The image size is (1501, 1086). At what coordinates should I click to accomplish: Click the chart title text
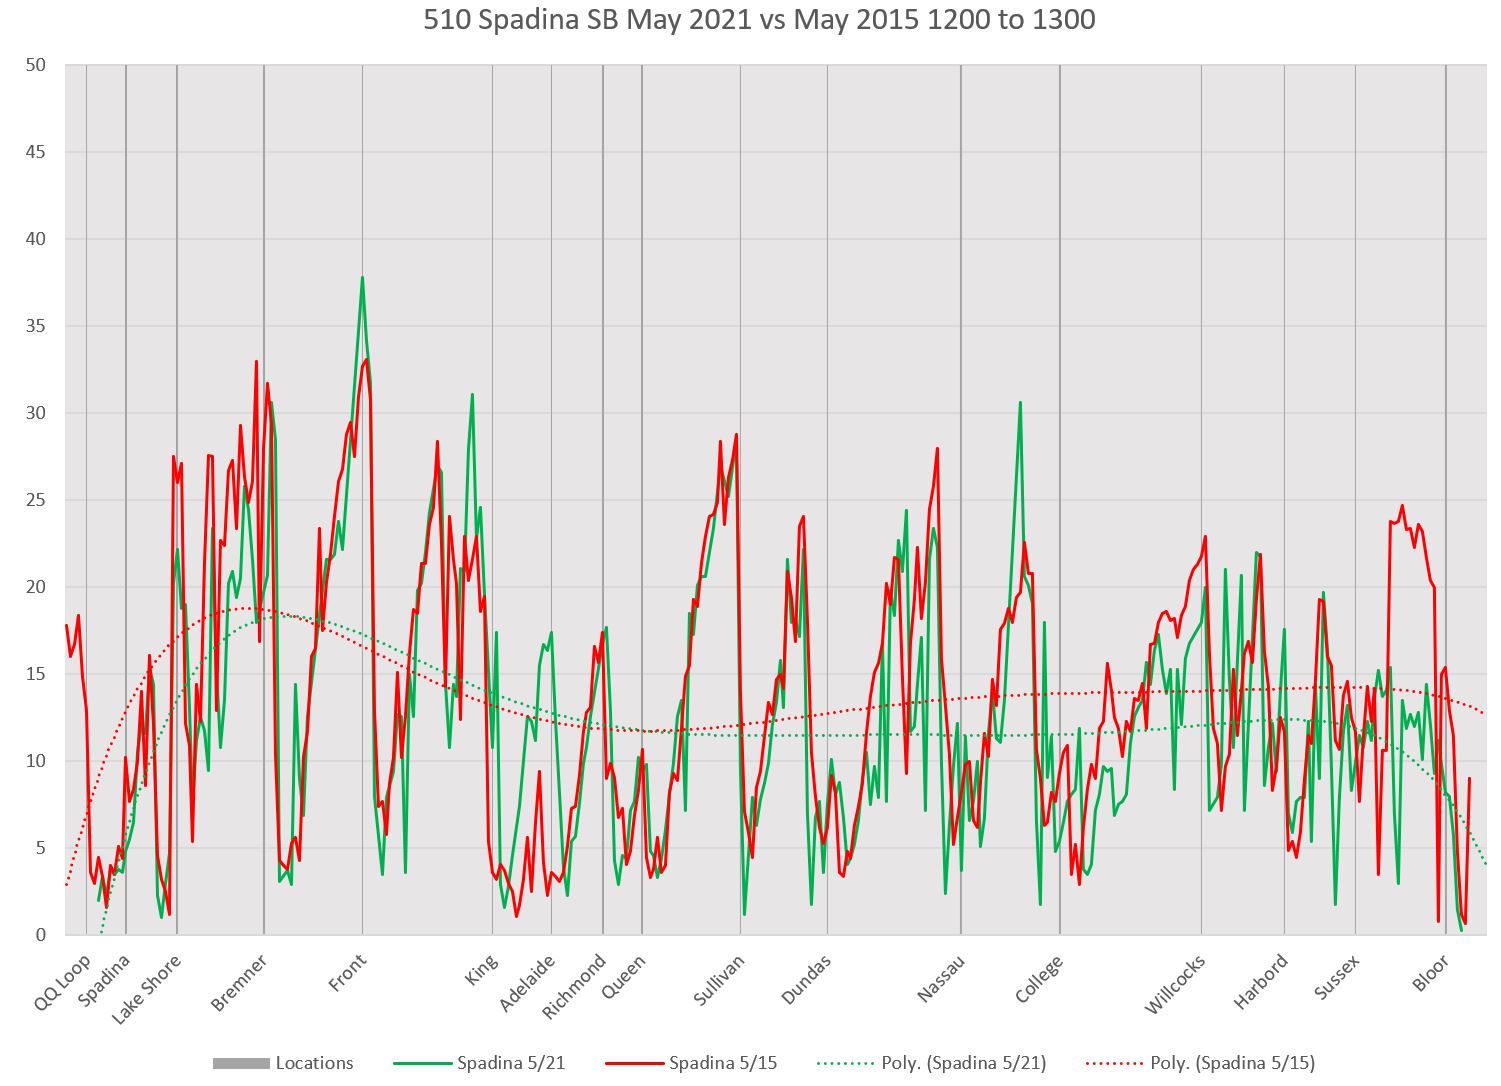(759, 20)
